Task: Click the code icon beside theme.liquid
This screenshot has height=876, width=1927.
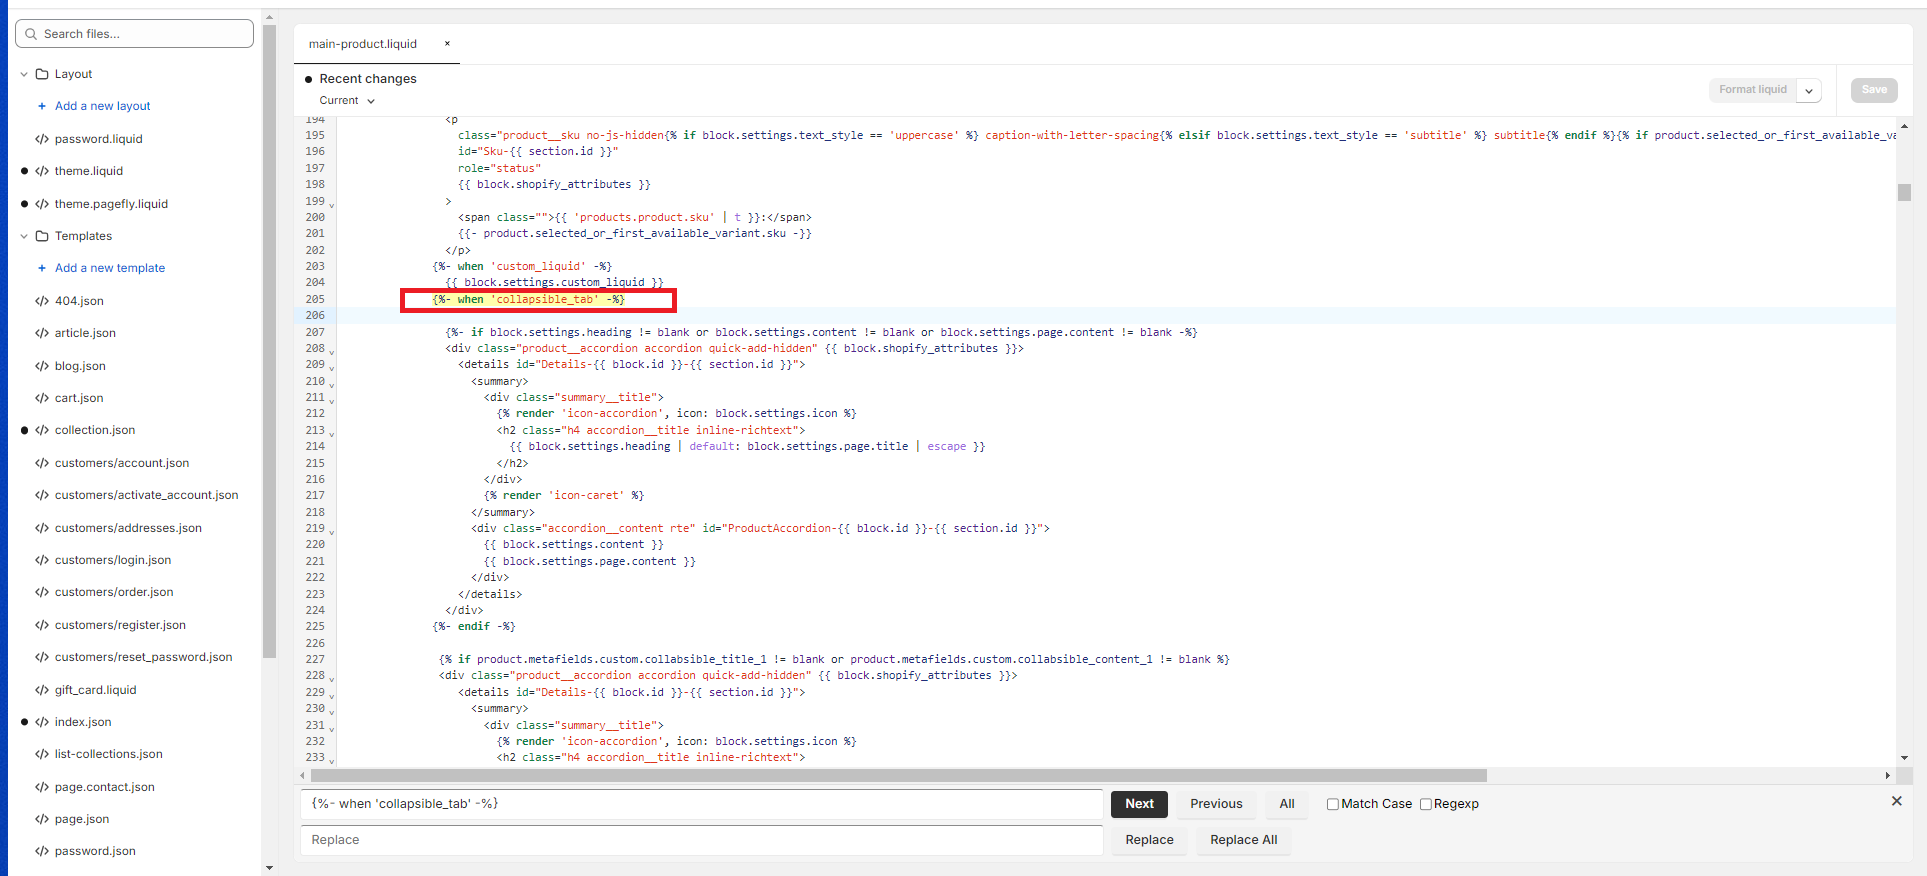Action: coord(42,171)
